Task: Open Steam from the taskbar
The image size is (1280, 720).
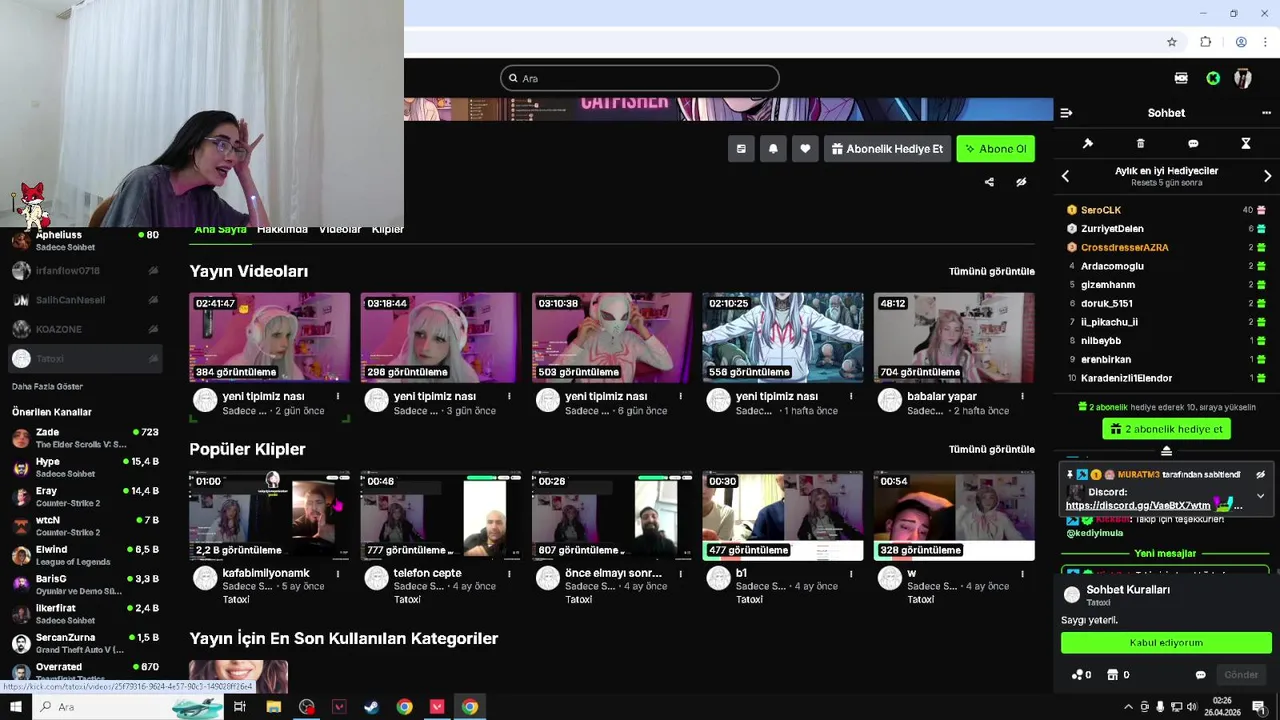Action: [371, 707]
